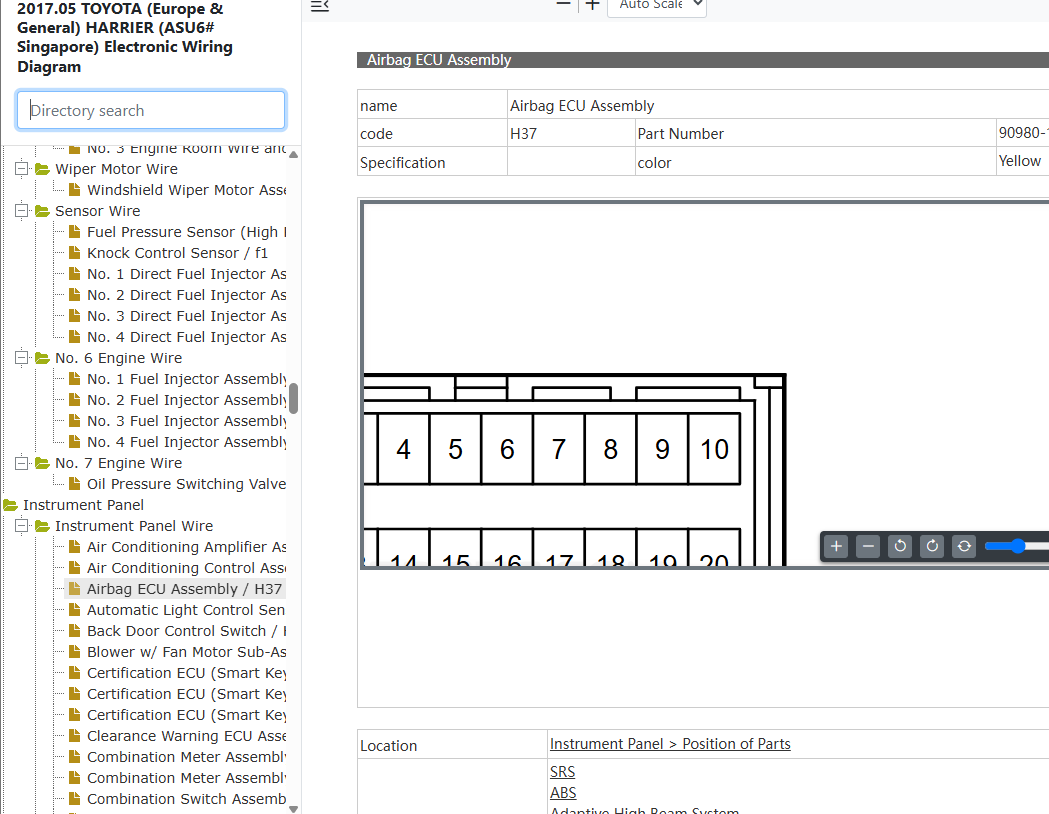
Task: Zoom out using the top toolbar minus
Action: (x=563, y=5)
